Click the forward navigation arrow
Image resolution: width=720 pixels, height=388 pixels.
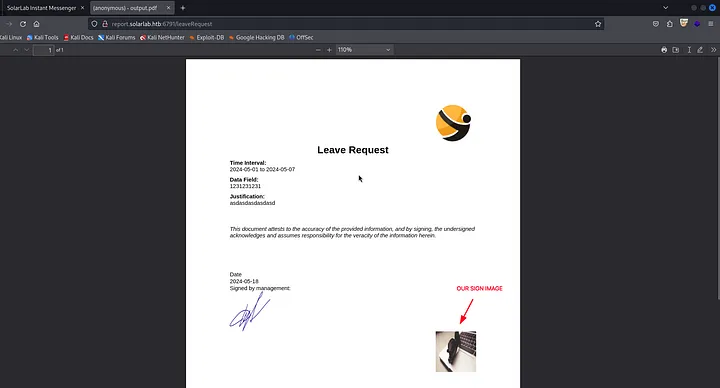9,24
